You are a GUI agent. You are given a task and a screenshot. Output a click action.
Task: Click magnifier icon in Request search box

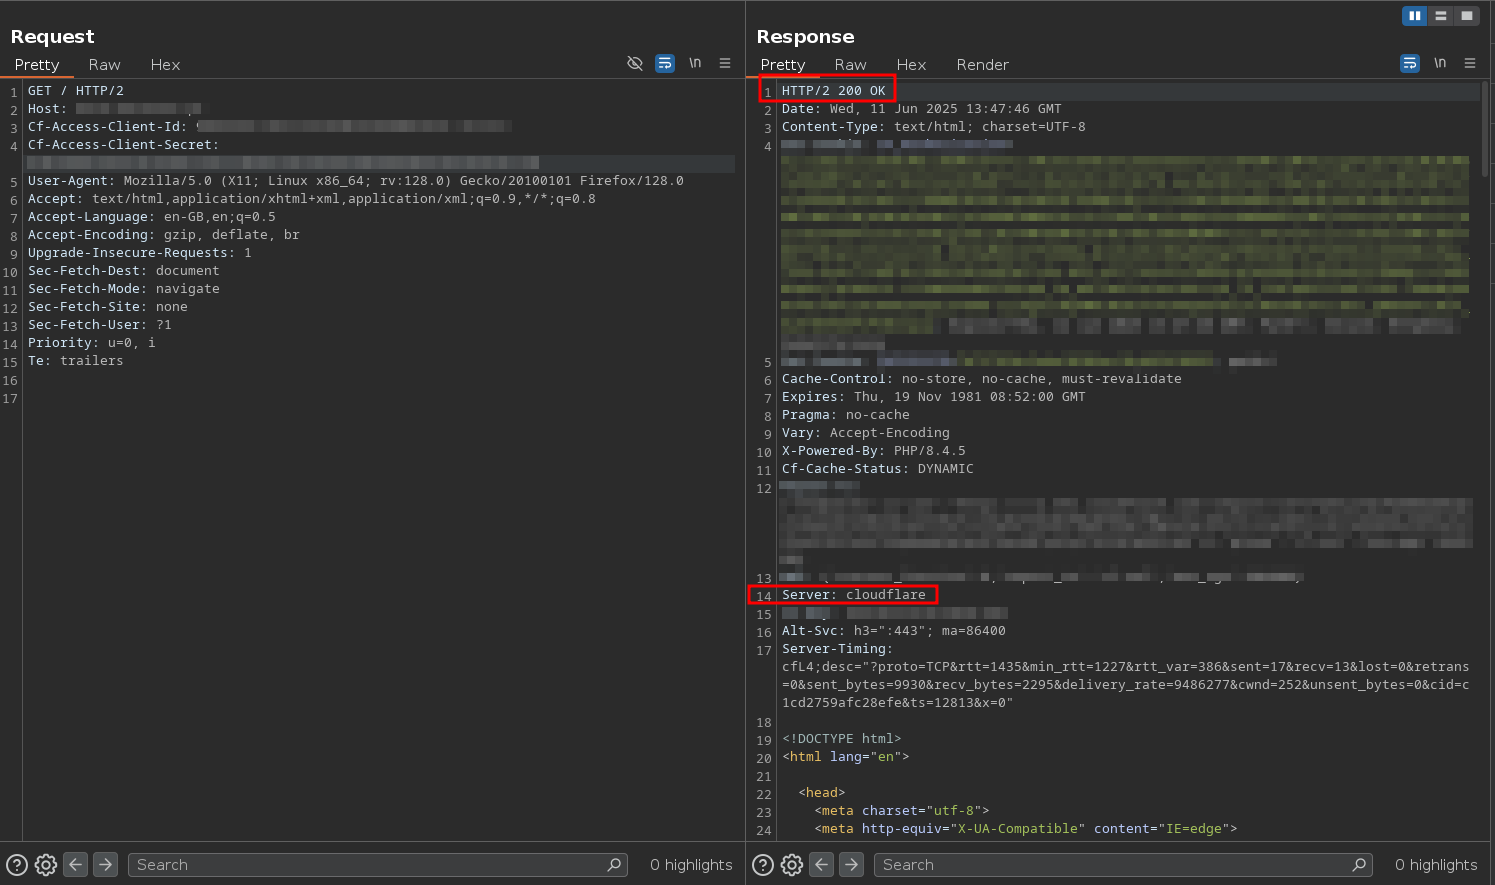614,865
